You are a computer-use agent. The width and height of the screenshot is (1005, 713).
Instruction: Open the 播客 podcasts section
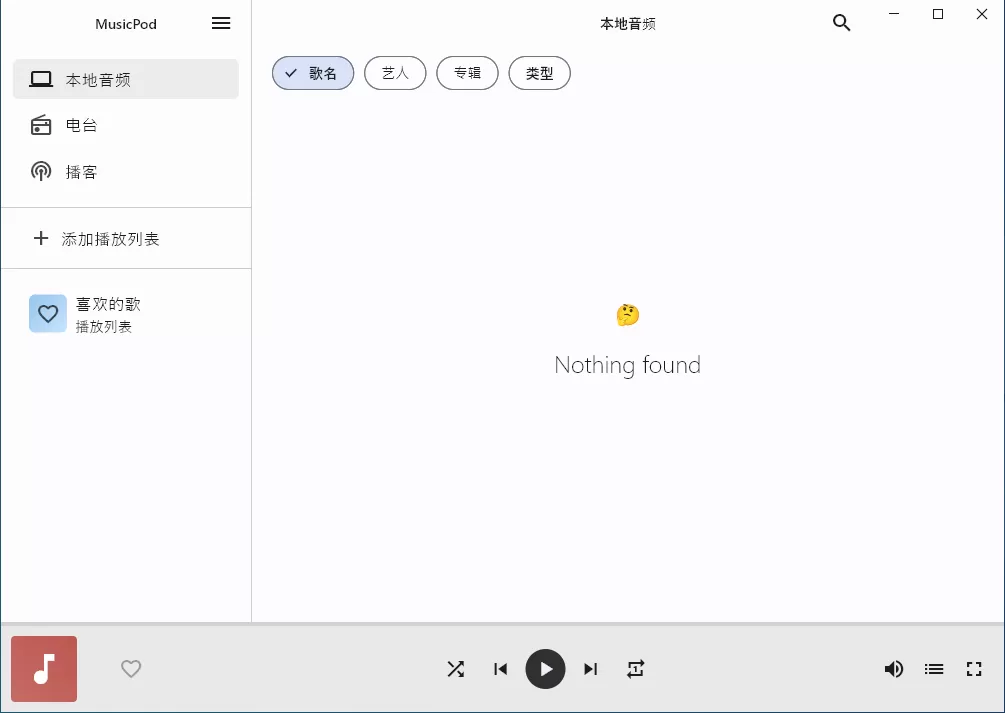pos(82,171)
